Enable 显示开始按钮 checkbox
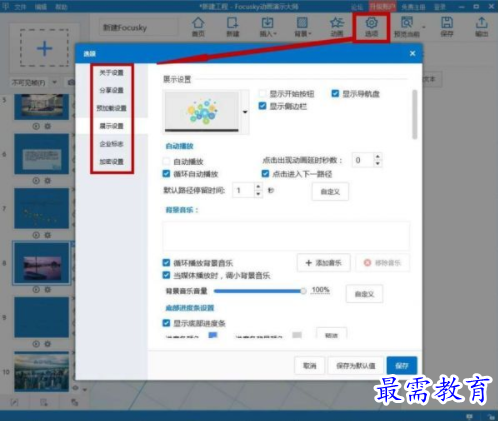 click(x=263, y=93)
